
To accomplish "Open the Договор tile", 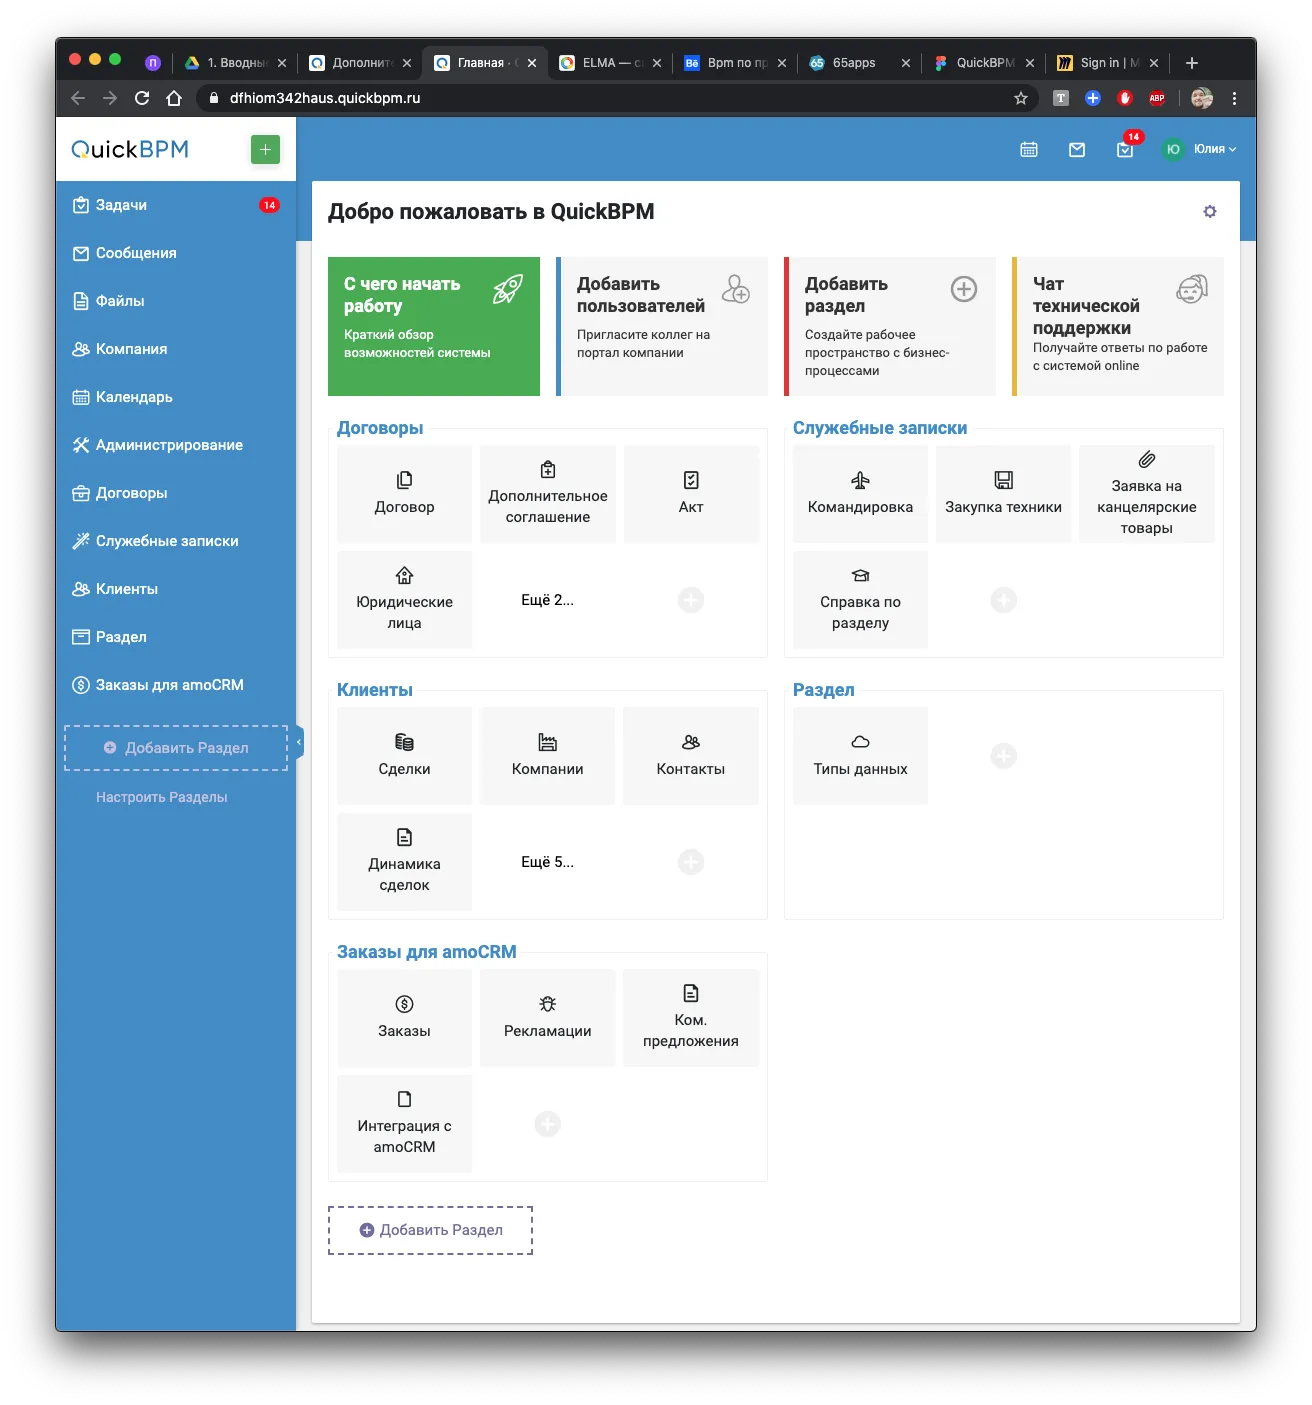I will point(404,494).
